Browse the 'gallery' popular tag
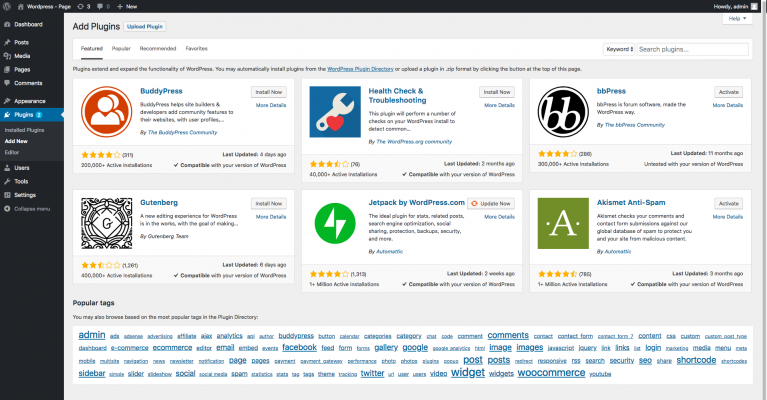This screenshot has height=400, width=767. [x=386, y=347]
